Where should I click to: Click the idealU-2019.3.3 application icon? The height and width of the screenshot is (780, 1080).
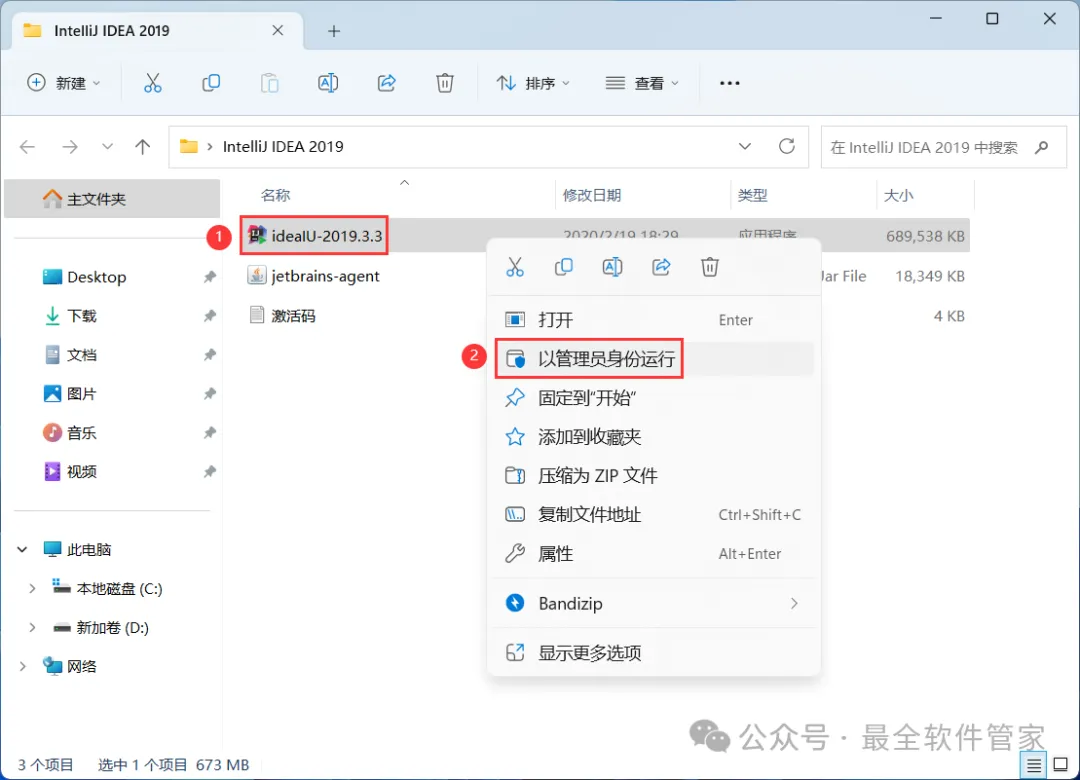[x=257, y=235]
